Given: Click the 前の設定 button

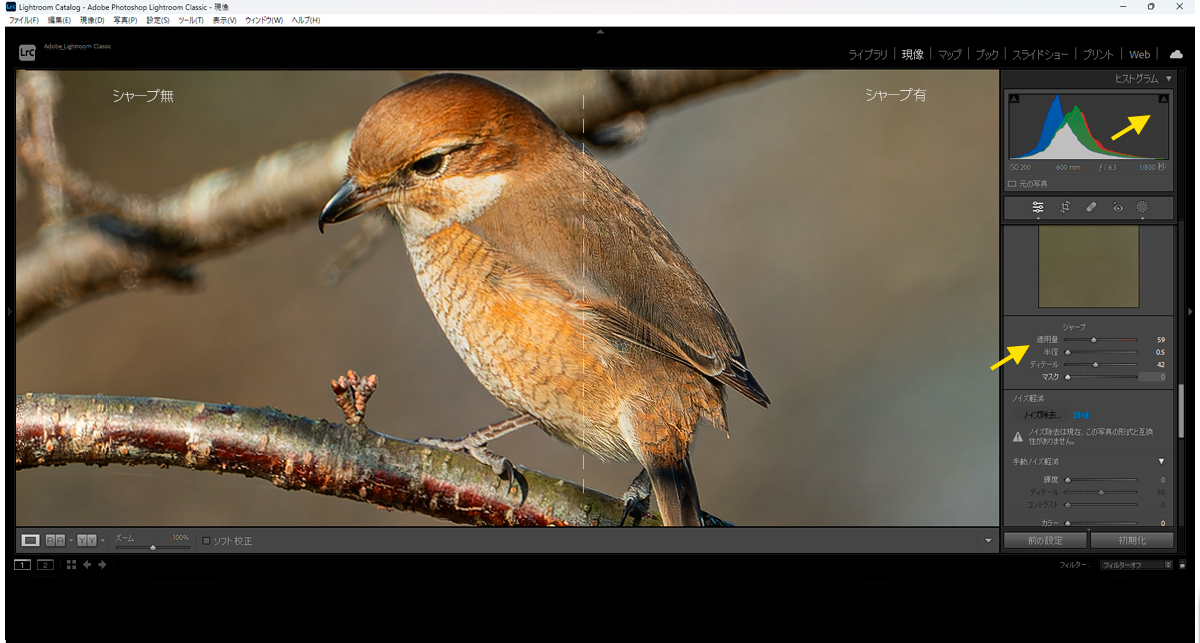Looking at the screenshot, I should coord(1044,540).
